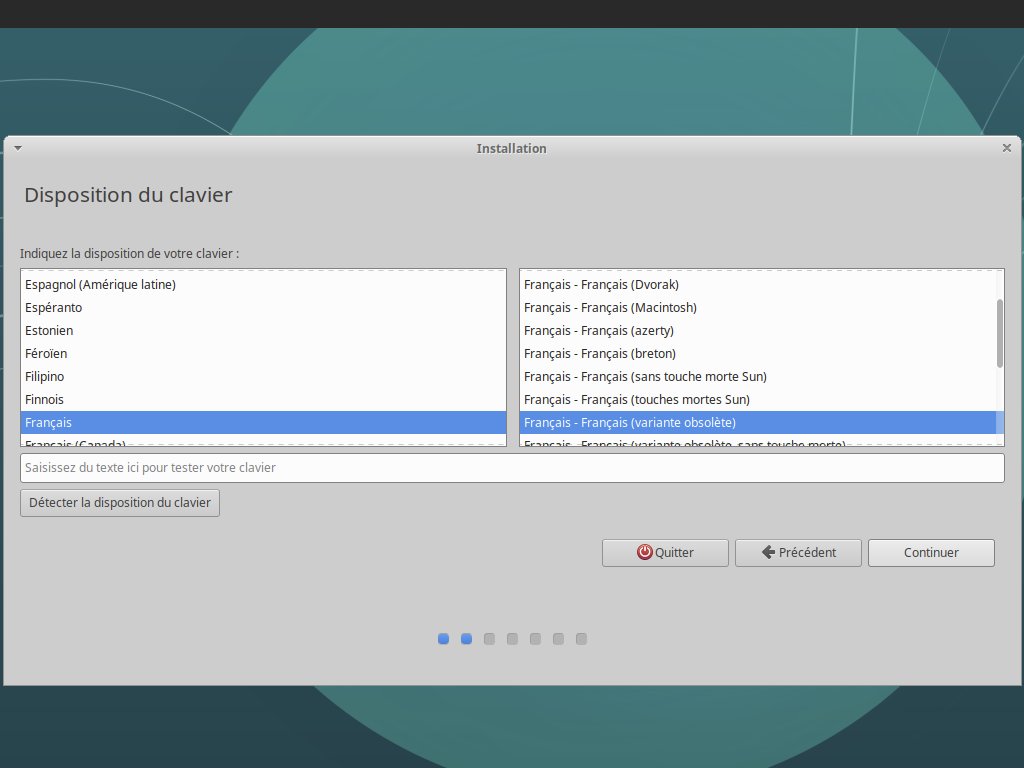
Task: Click the variant list vertical scrollbar
Action: coord(999,333)
